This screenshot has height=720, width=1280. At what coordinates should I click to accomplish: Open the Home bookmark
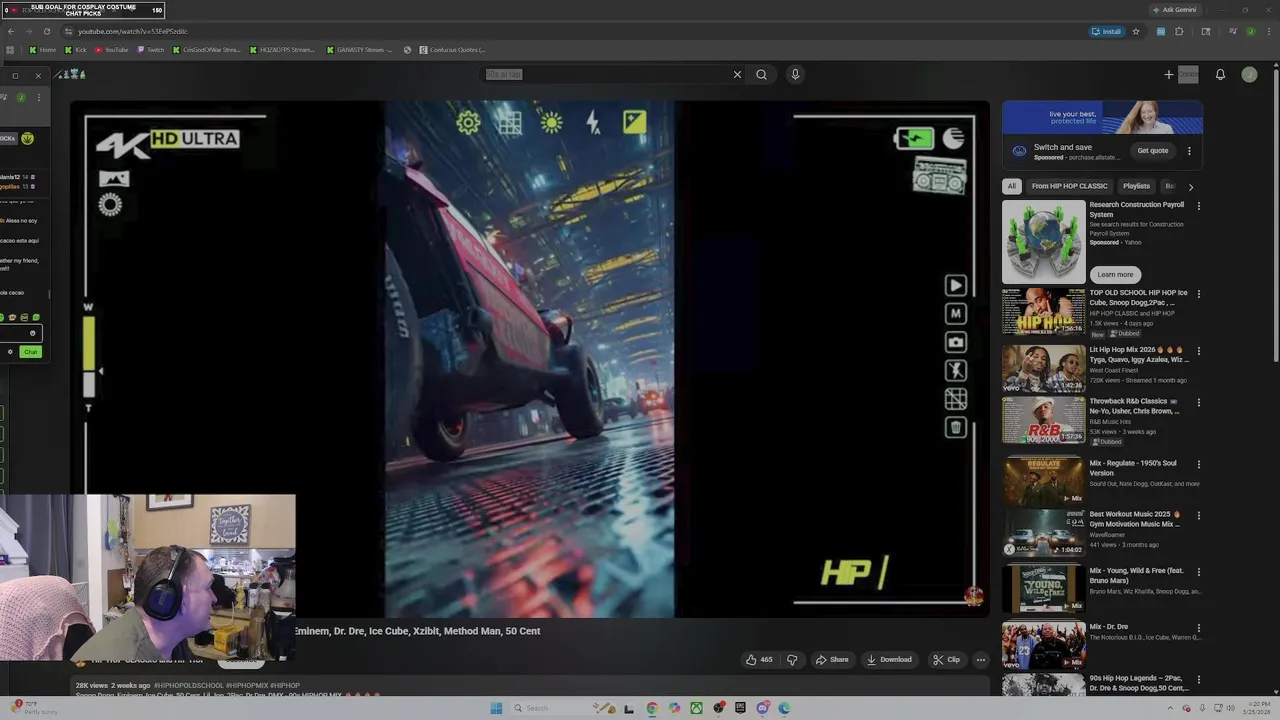tap(42, 49)
